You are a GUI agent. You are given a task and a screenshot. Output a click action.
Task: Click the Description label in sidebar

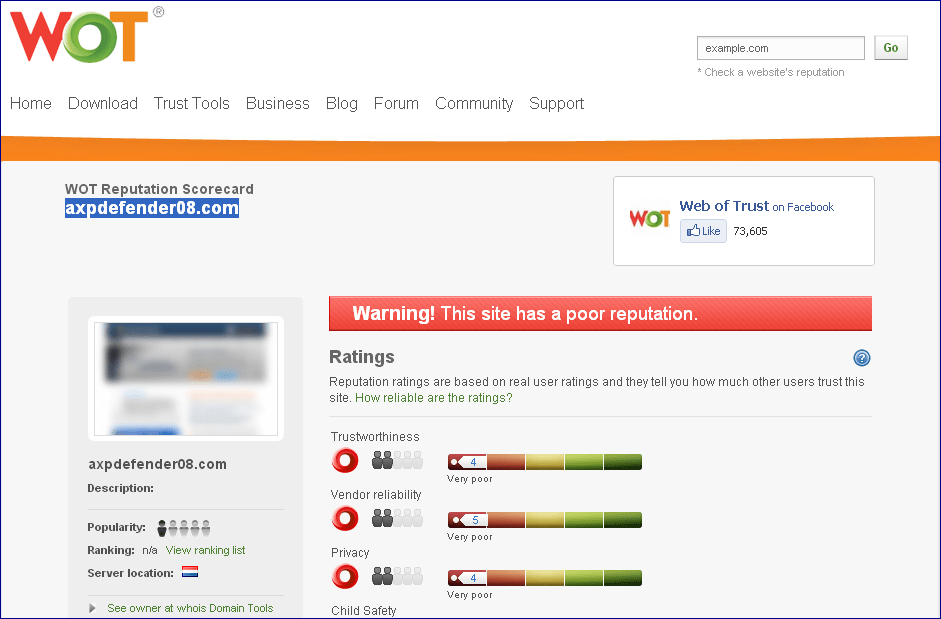[121, 488]
